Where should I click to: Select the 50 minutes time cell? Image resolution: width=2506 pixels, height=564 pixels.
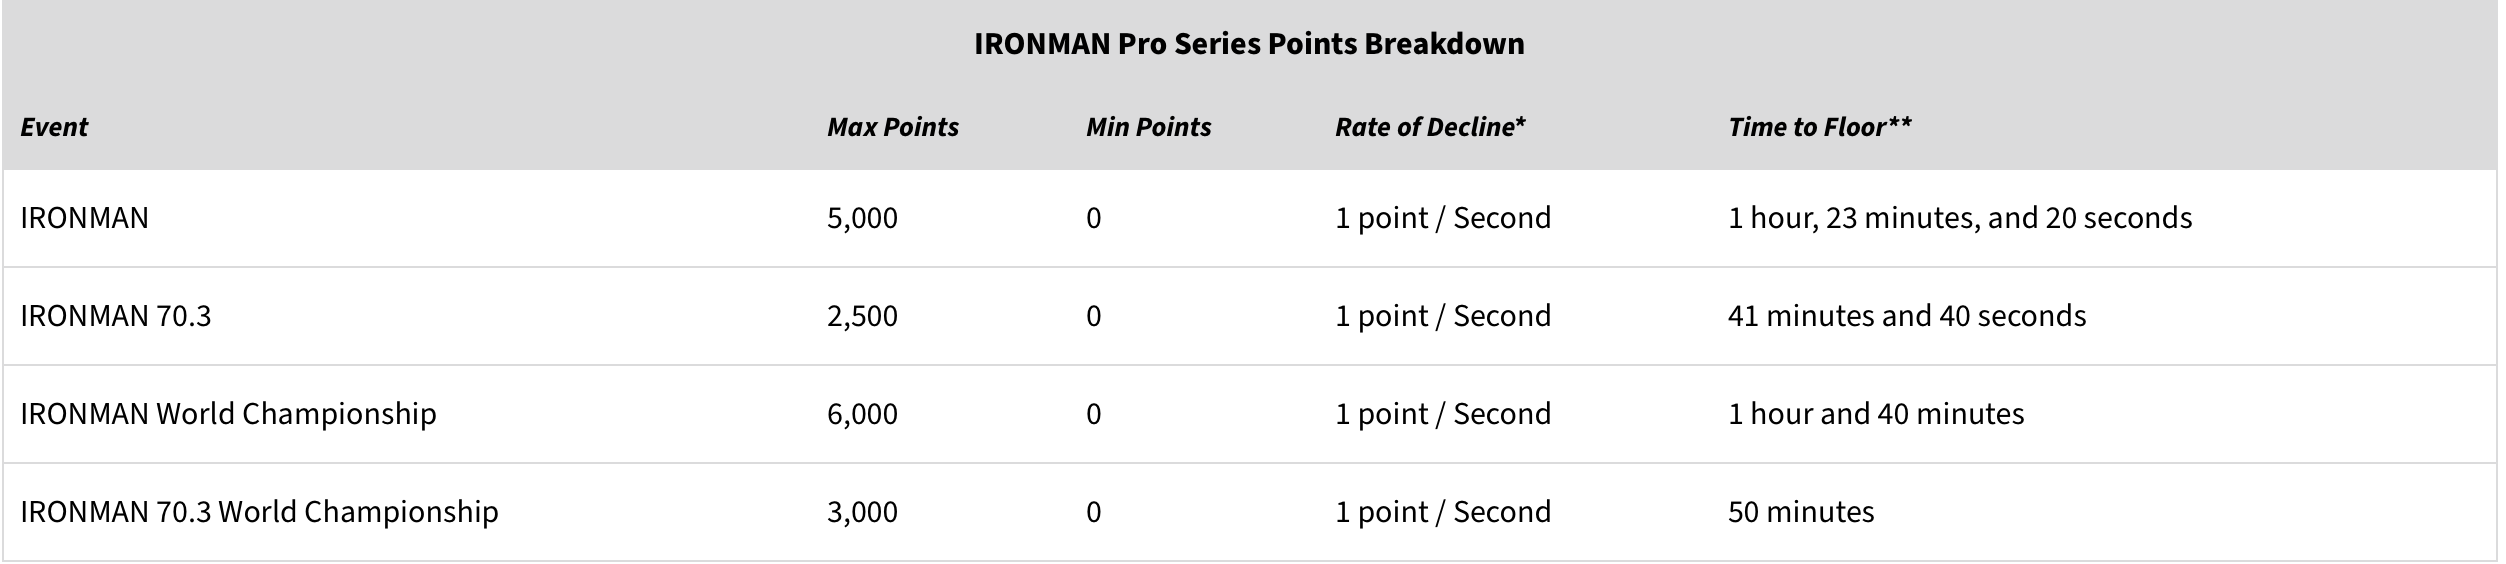(x=1800, y=512)
